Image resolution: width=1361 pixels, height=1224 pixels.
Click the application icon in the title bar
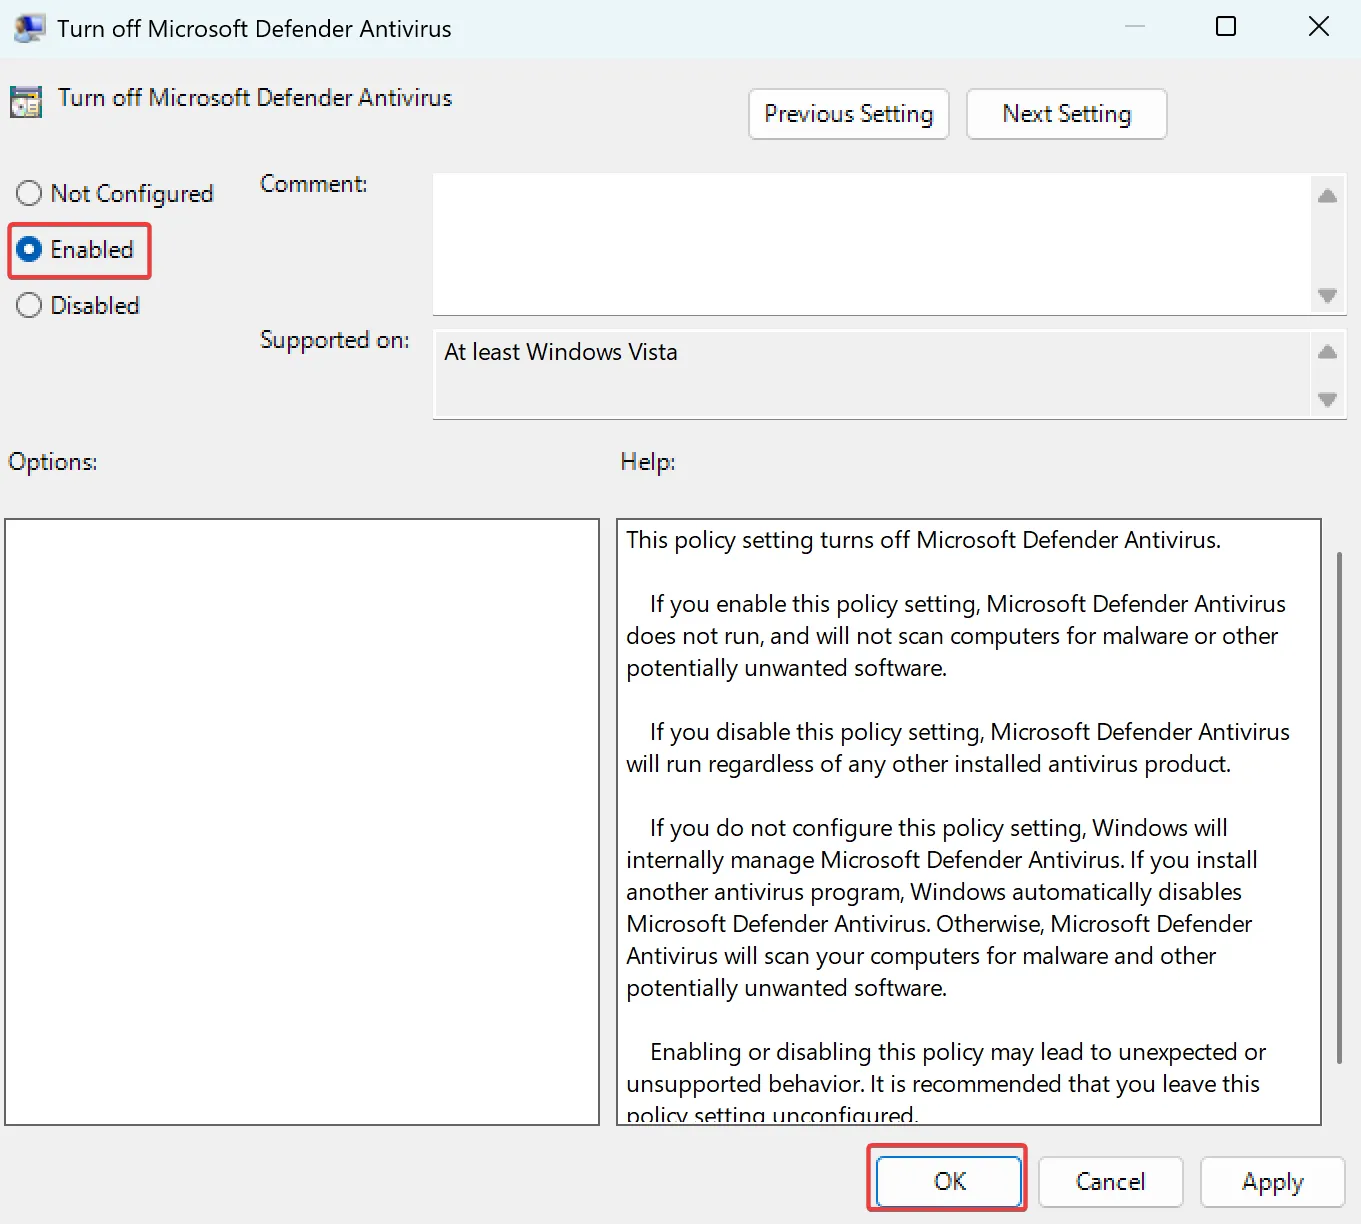29,27
